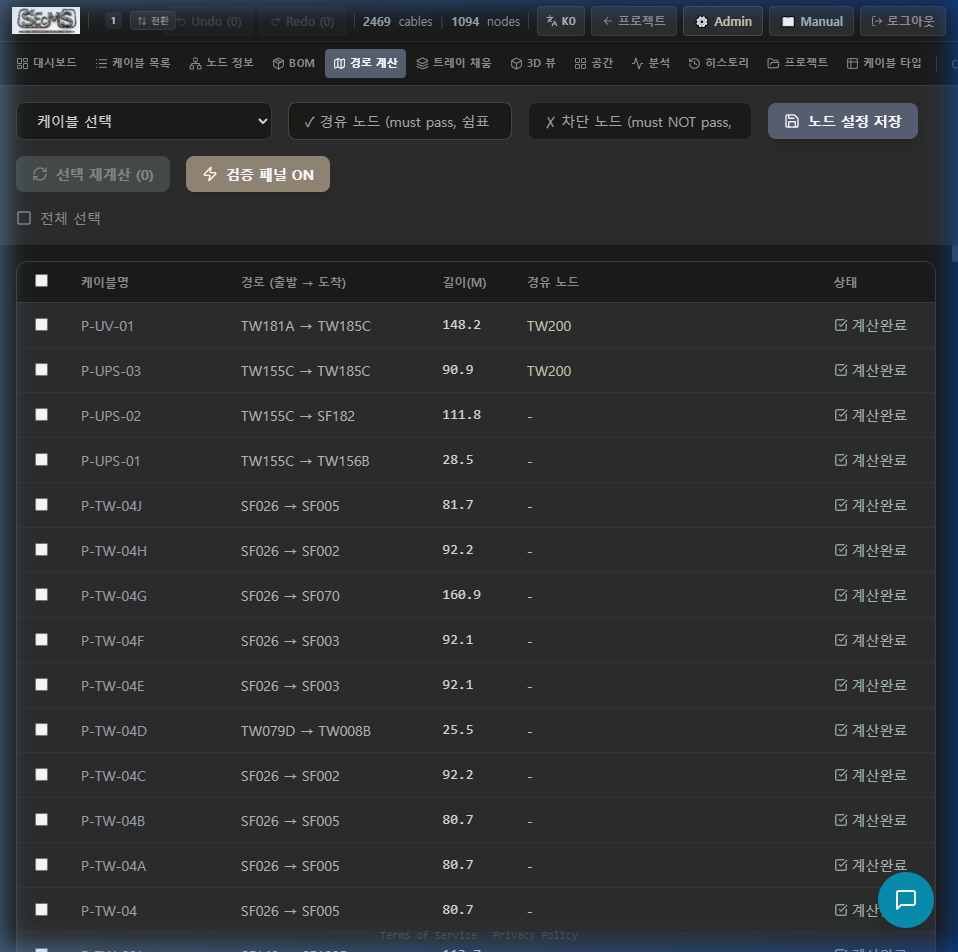Viewport: 958px width, 952px height.
Task: Check the P-TW-04A row checkbox
Action: point(42,865)
